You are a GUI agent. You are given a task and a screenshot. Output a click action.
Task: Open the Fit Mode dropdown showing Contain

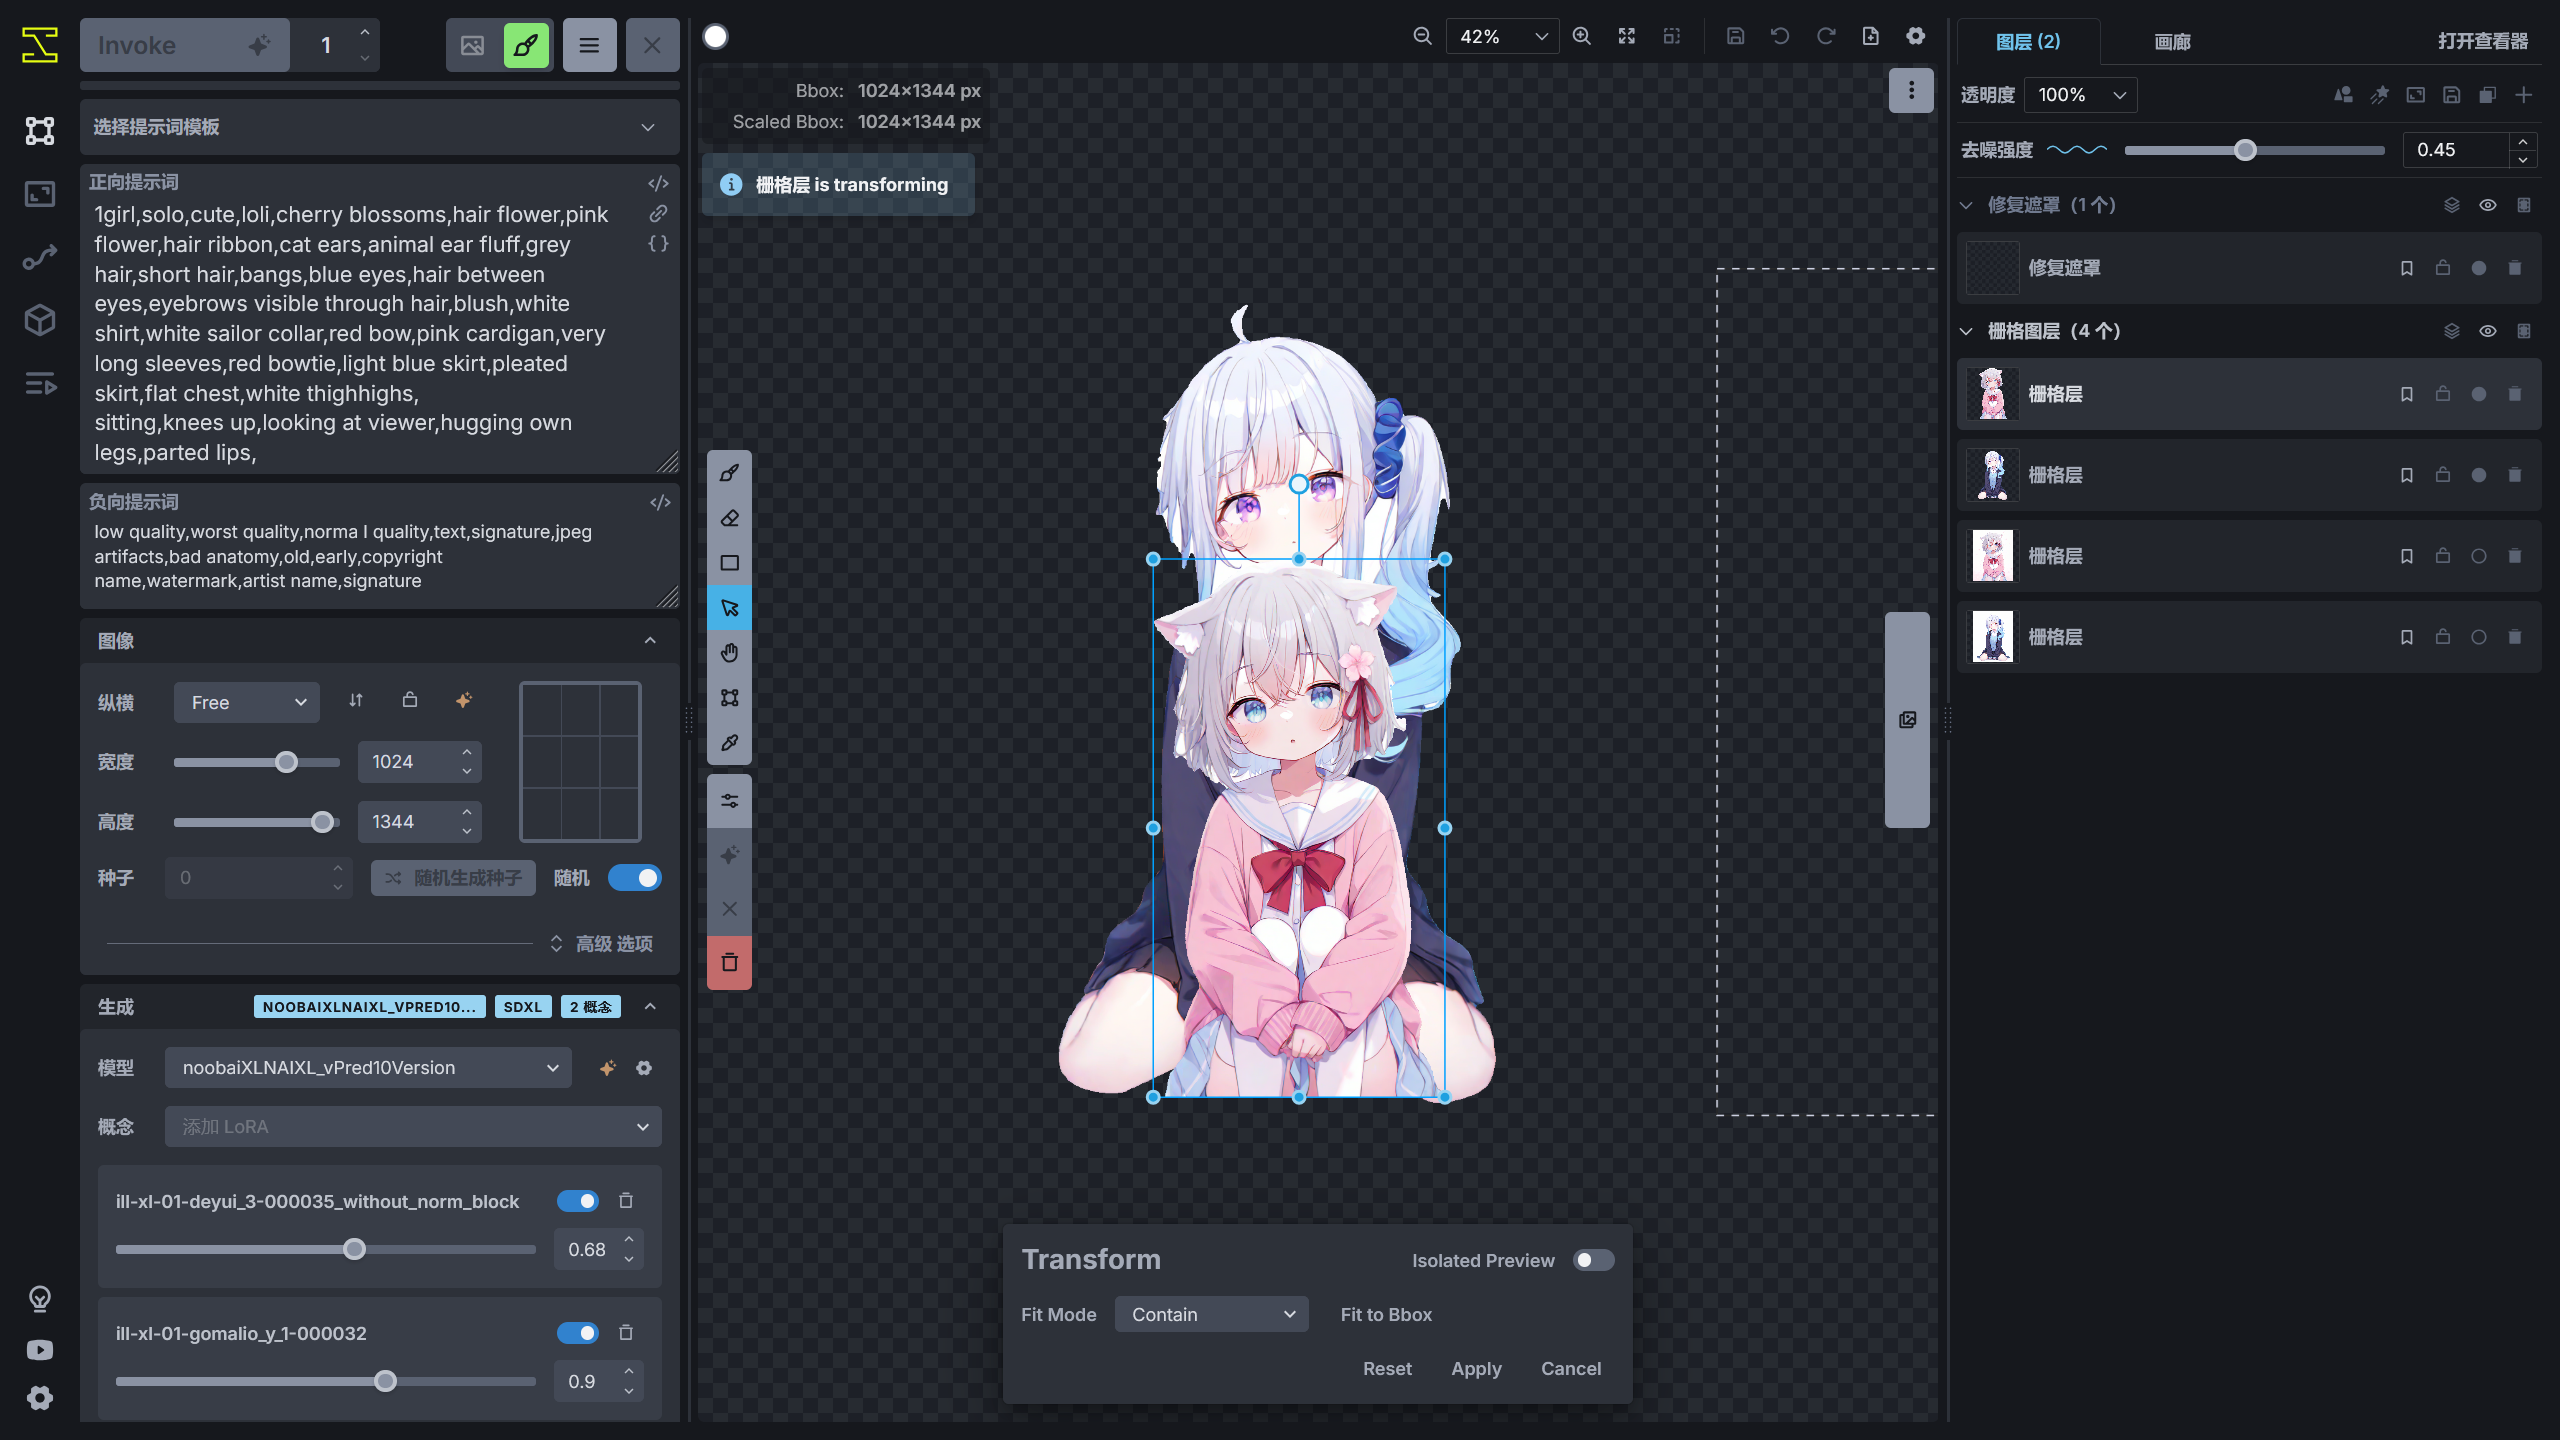click(x=1211, y=1314)
